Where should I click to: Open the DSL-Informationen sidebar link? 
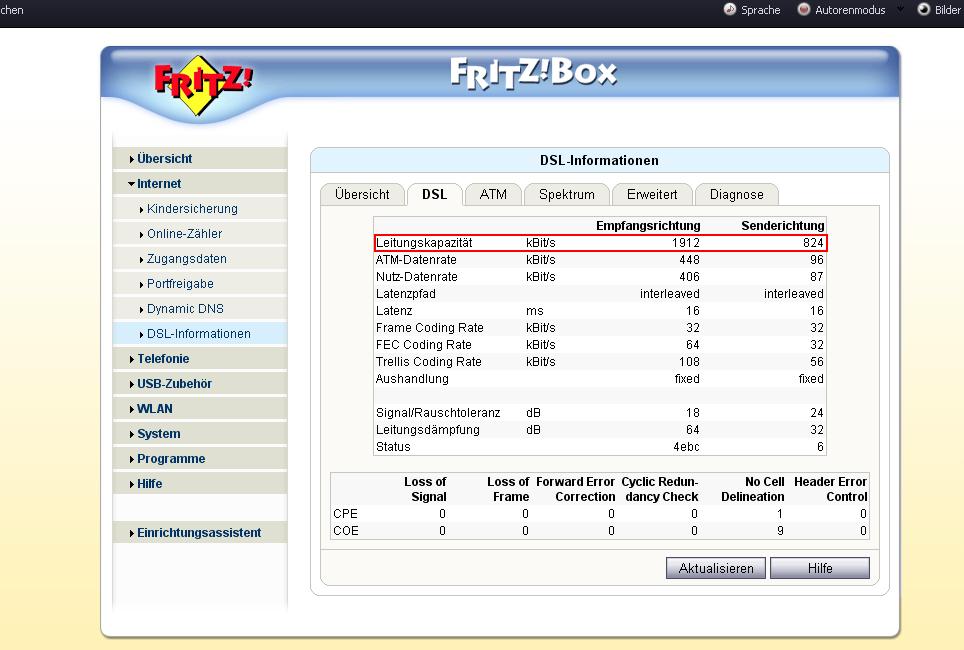tap(199, 334)
